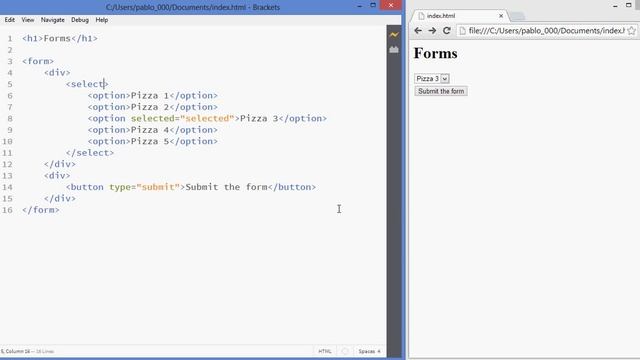
Task: Change Spaces indentation setting in status bar
Action: [369, 351]
